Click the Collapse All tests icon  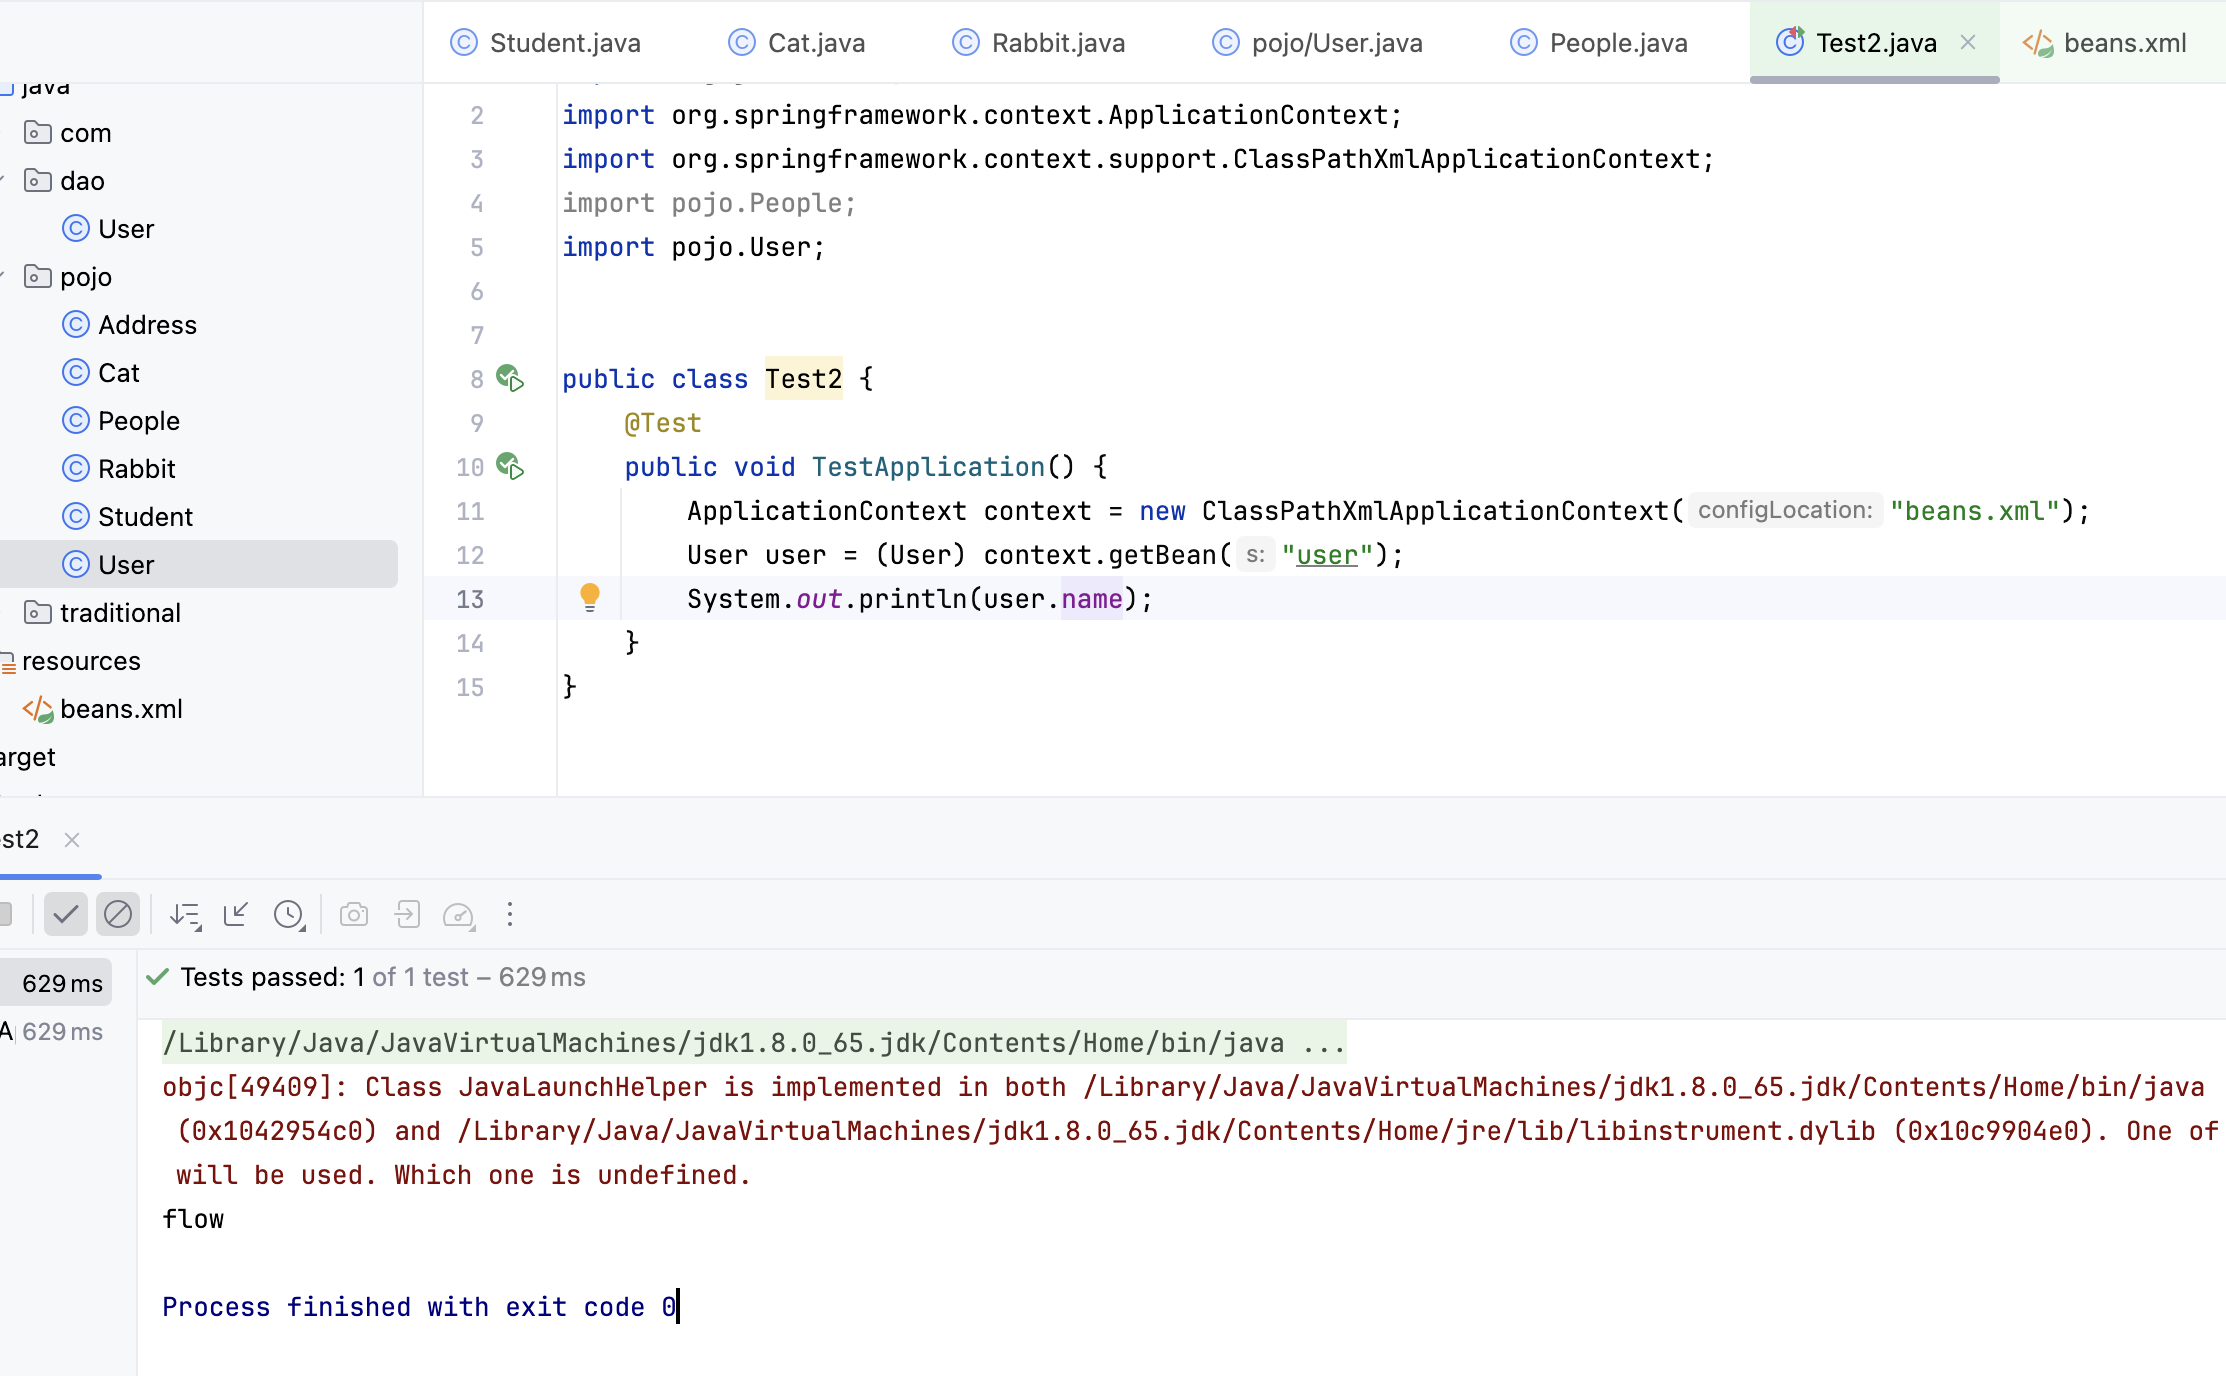236,914
